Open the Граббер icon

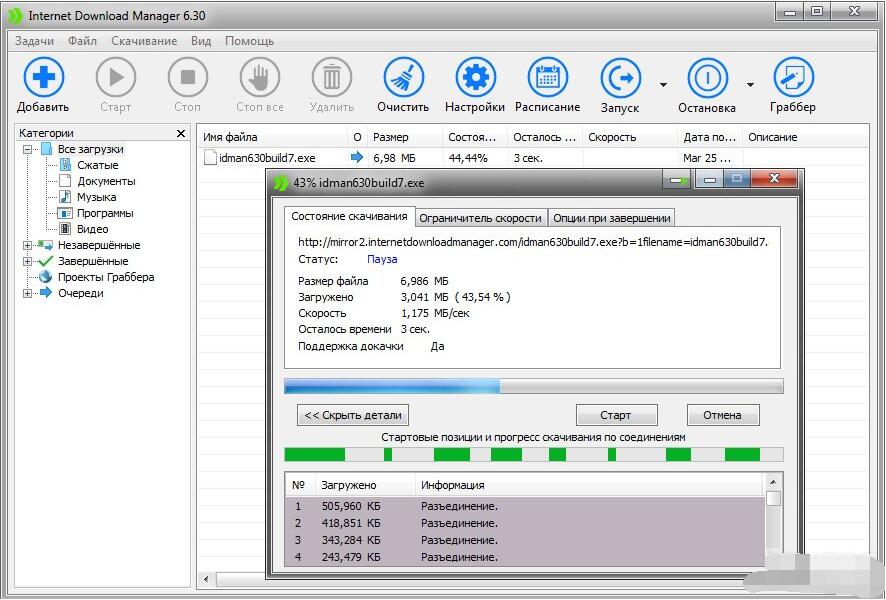point(793,77)
